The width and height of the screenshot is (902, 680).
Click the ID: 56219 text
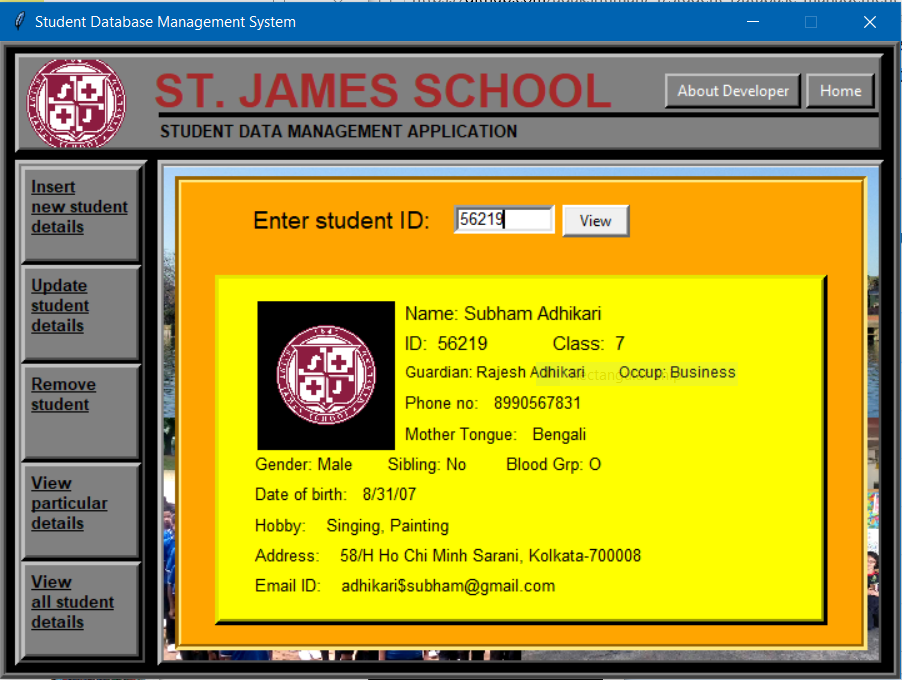[446, 343]
